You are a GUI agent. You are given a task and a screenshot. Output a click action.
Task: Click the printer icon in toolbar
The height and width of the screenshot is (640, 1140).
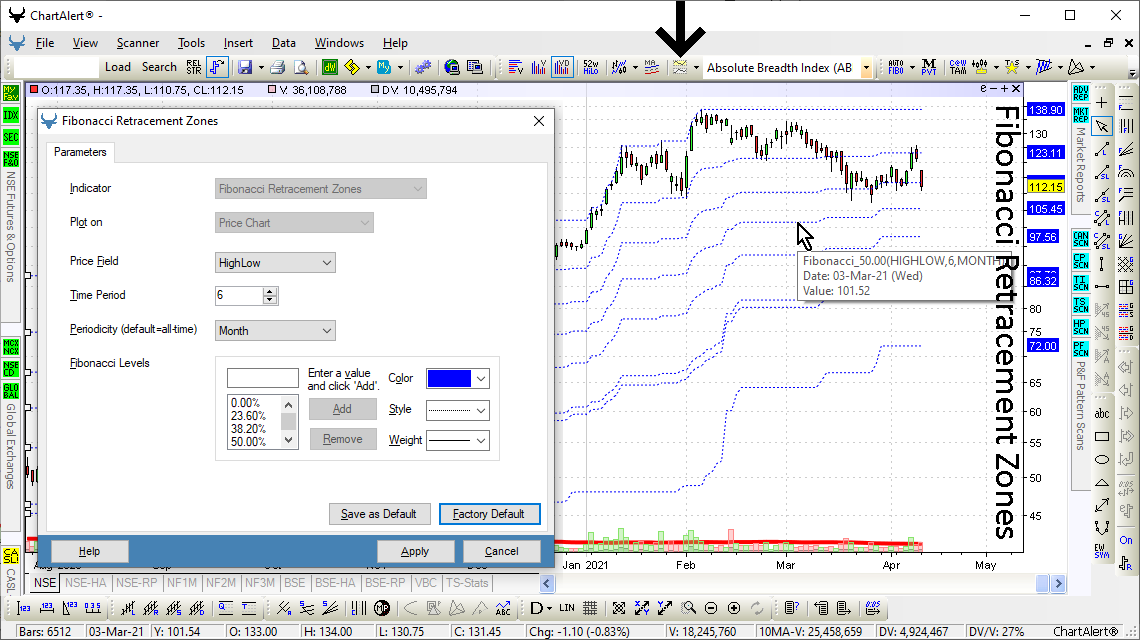pyautogui.click(x=278, y=68)
